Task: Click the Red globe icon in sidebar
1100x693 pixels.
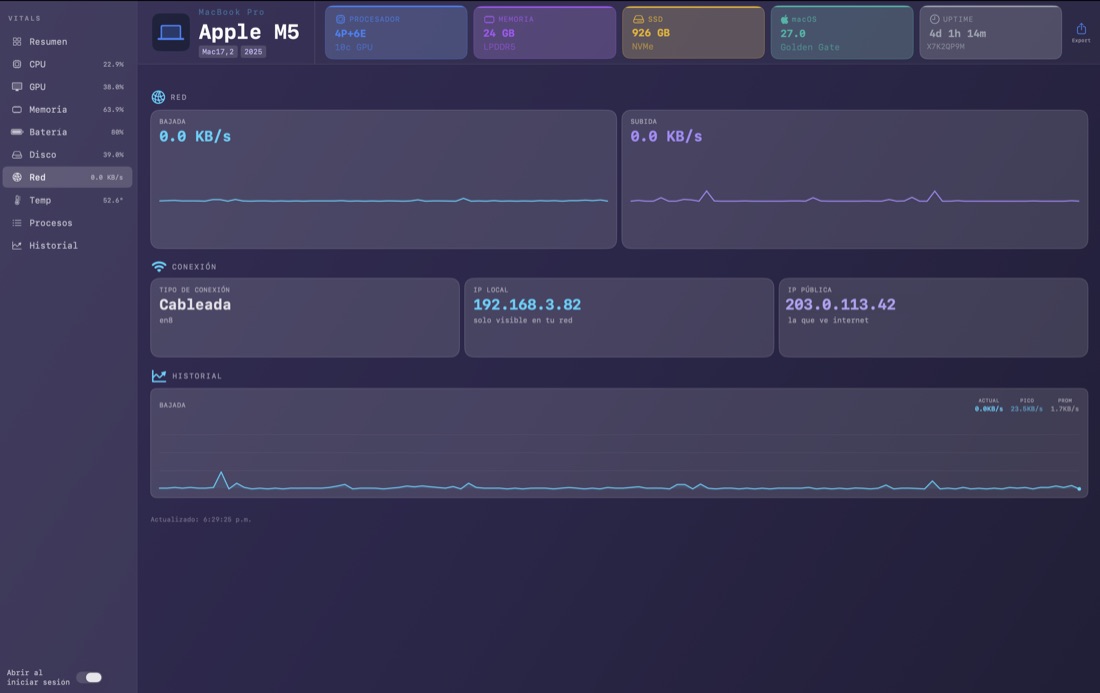Action: point(17,177)
